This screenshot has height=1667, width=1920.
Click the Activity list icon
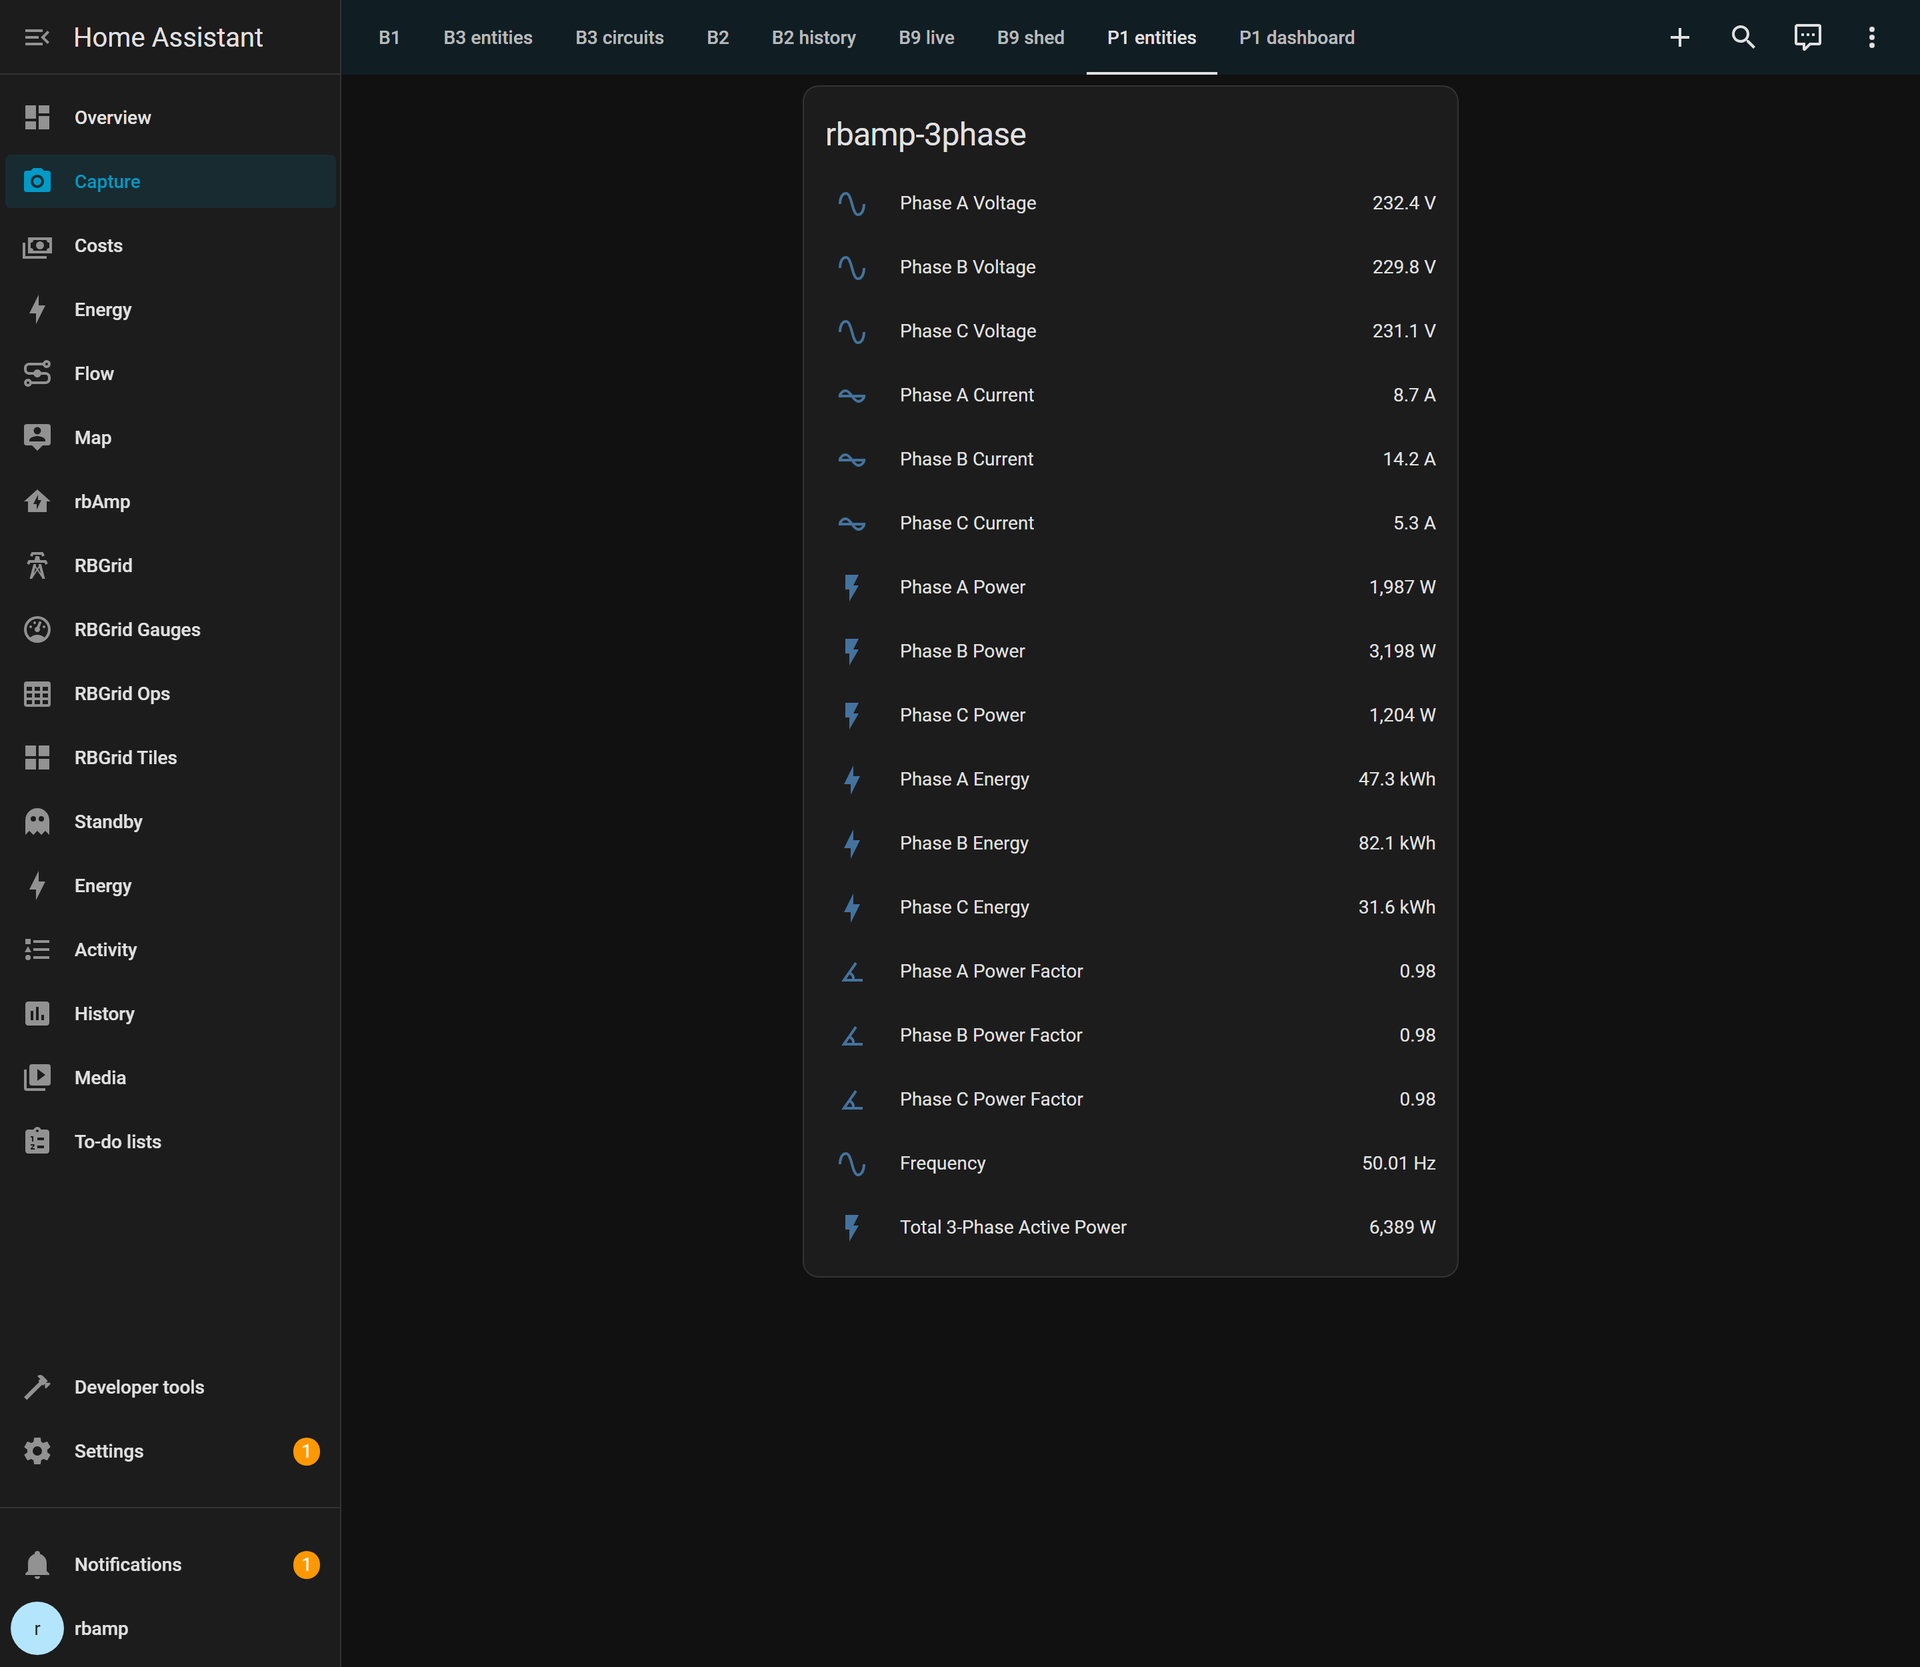(x=37, y=949)
